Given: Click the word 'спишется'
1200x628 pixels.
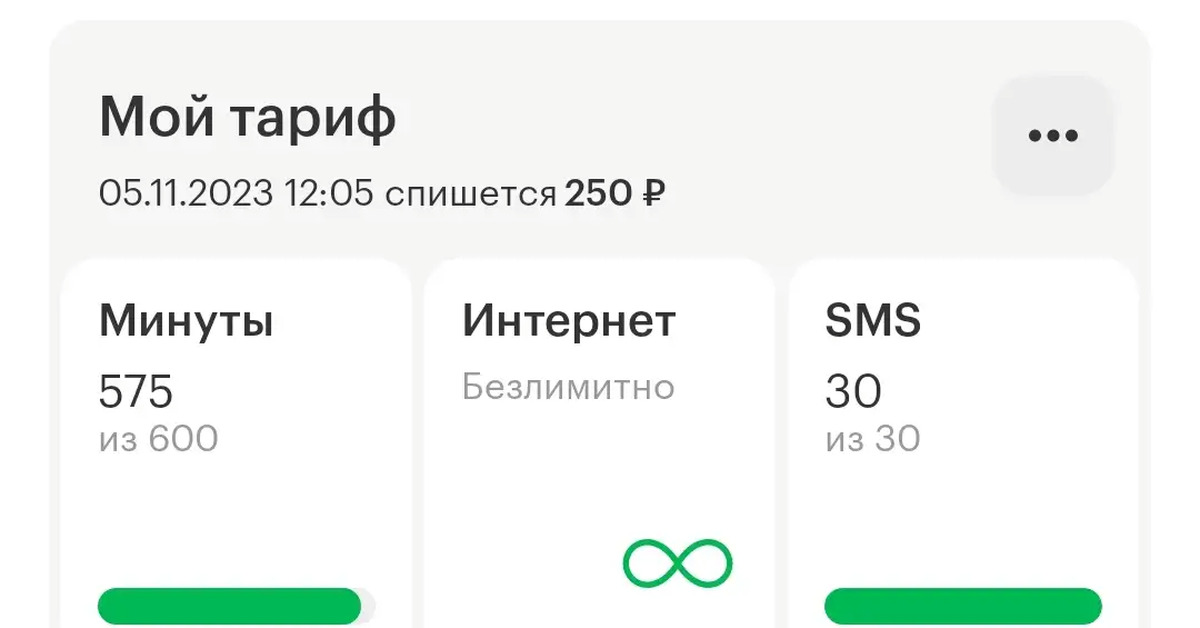Looking at the screenshot, I should click(x=470, y=193).
